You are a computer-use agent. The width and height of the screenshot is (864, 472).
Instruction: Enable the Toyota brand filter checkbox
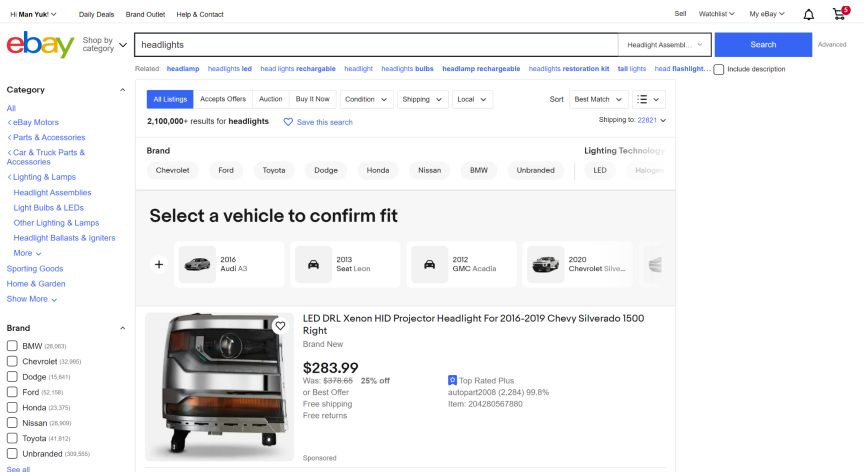tap(12, 438)
